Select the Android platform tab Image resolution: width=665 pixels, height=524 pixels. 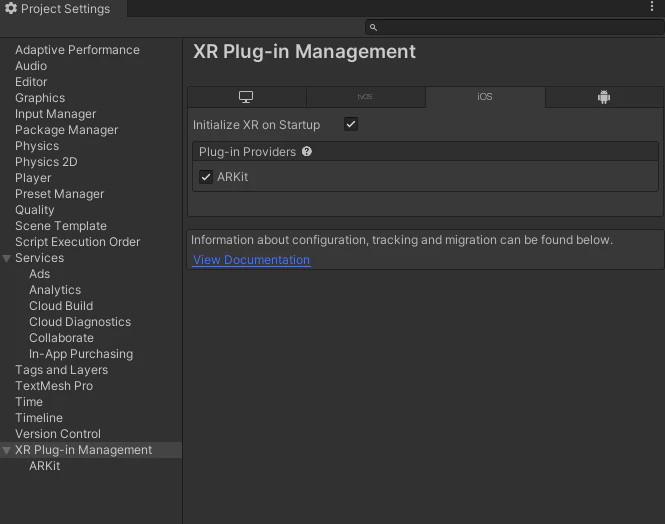[x=604, y=97]
